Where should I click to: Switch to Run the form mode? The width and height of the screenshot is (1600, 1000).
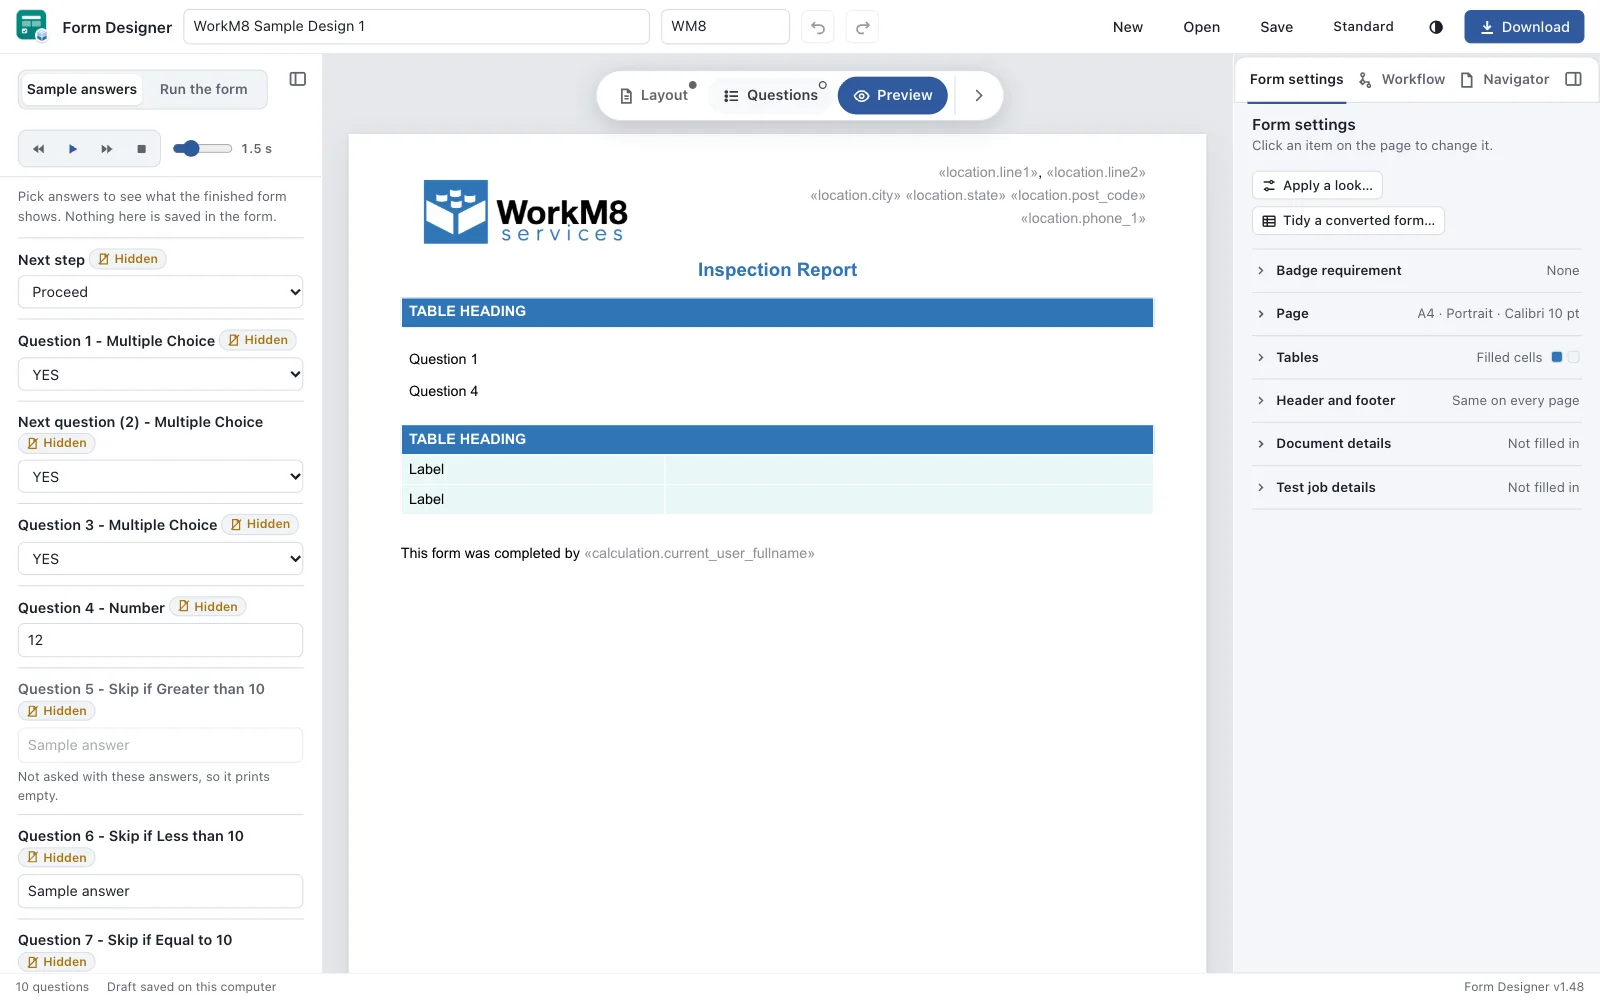tap(204, 89)
